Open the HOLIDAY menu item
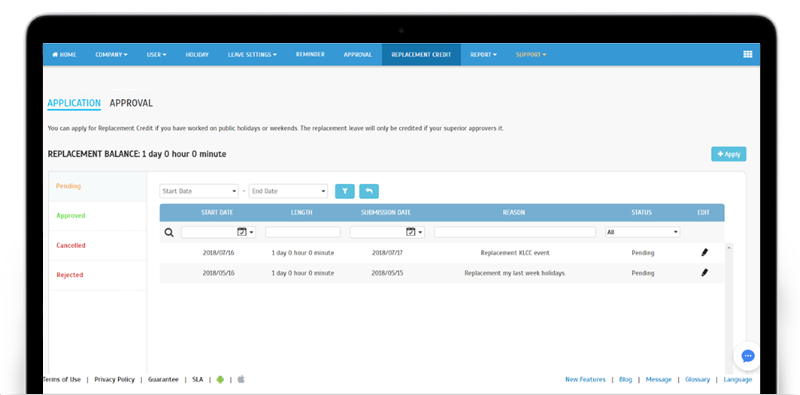This screenshot has height=395, width=800. 197,55
